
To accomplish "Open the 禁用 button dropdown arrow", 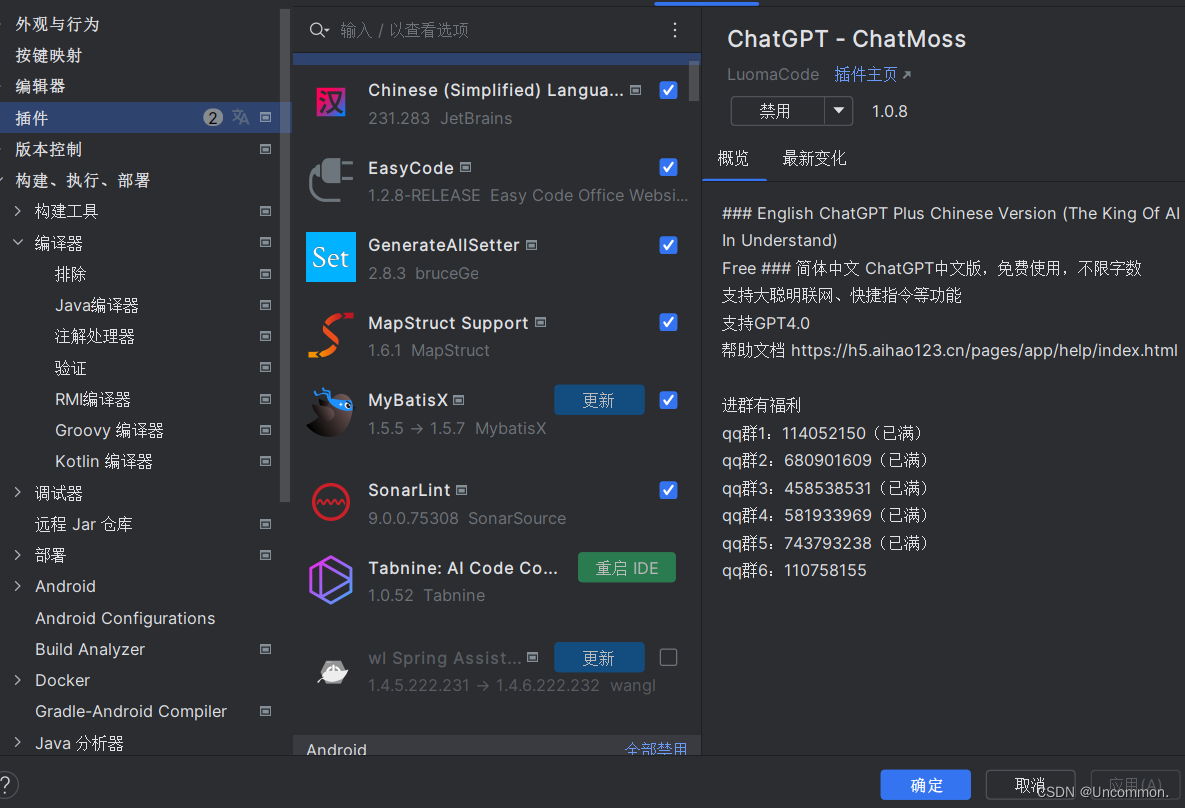I will (839, 111).
